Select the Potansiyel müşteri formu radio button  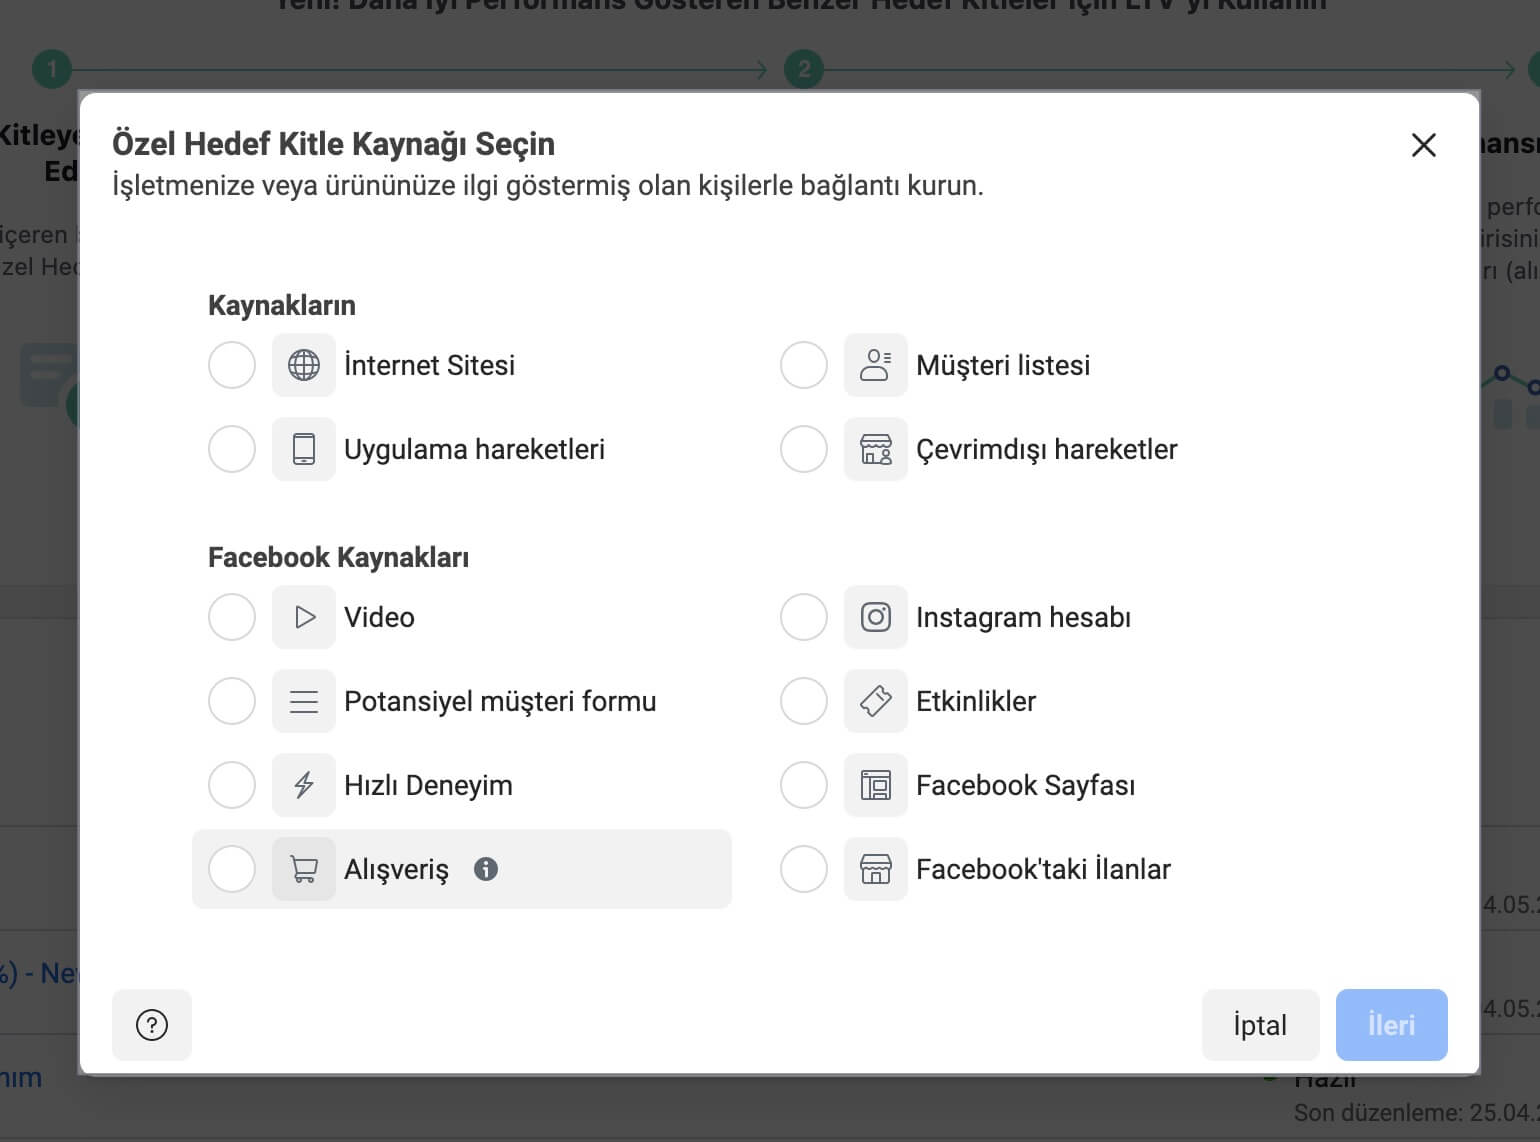pos(232,701)
